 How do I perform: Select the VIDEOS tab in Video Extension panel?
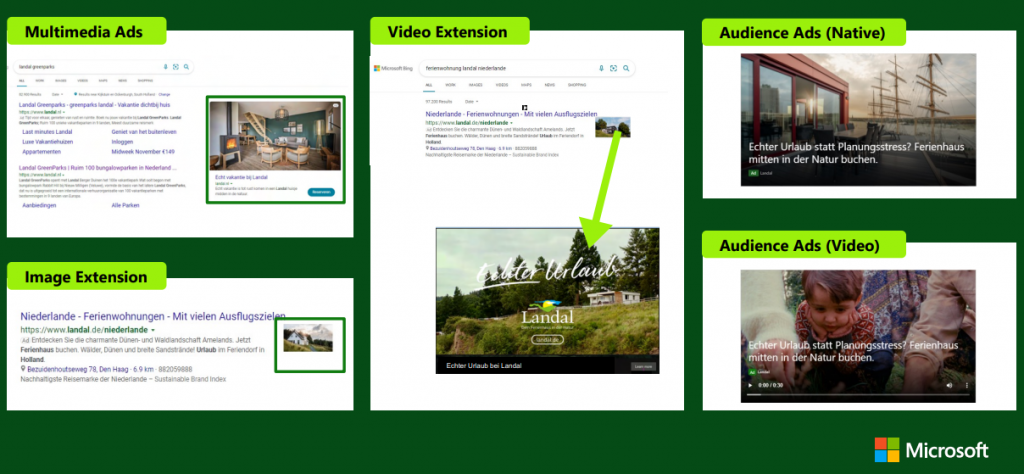click(x=502, y=85)
